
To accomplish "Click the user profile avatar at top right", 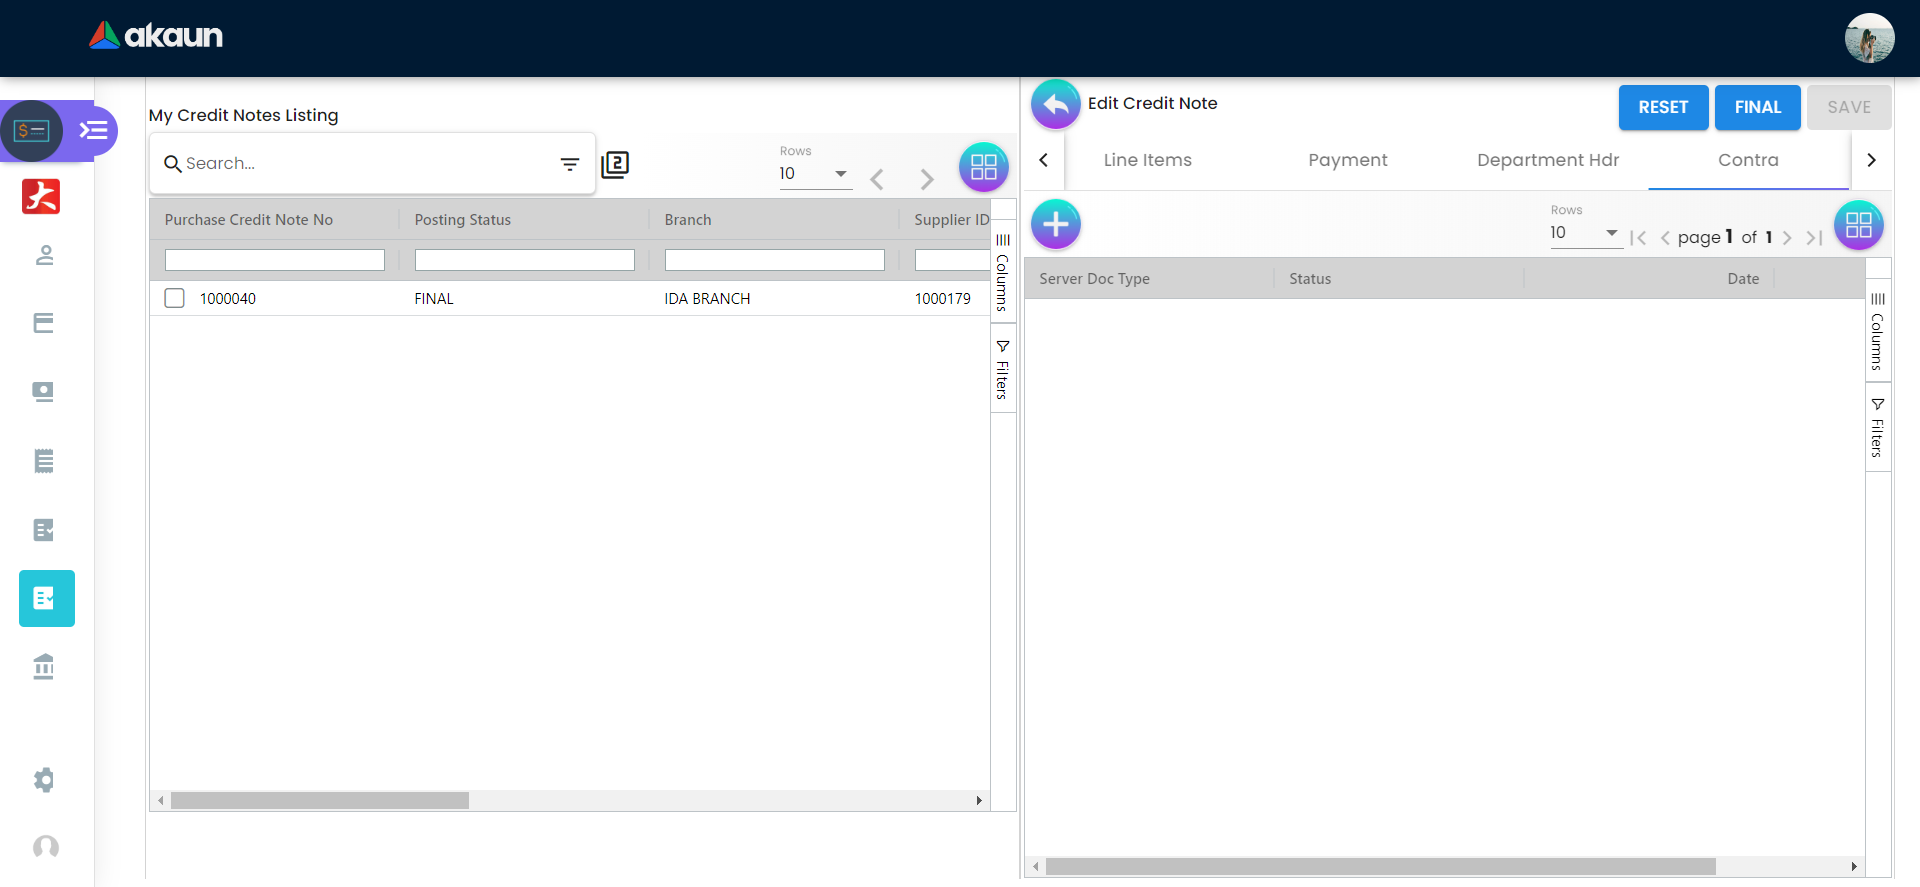I will pos(1868,38).
